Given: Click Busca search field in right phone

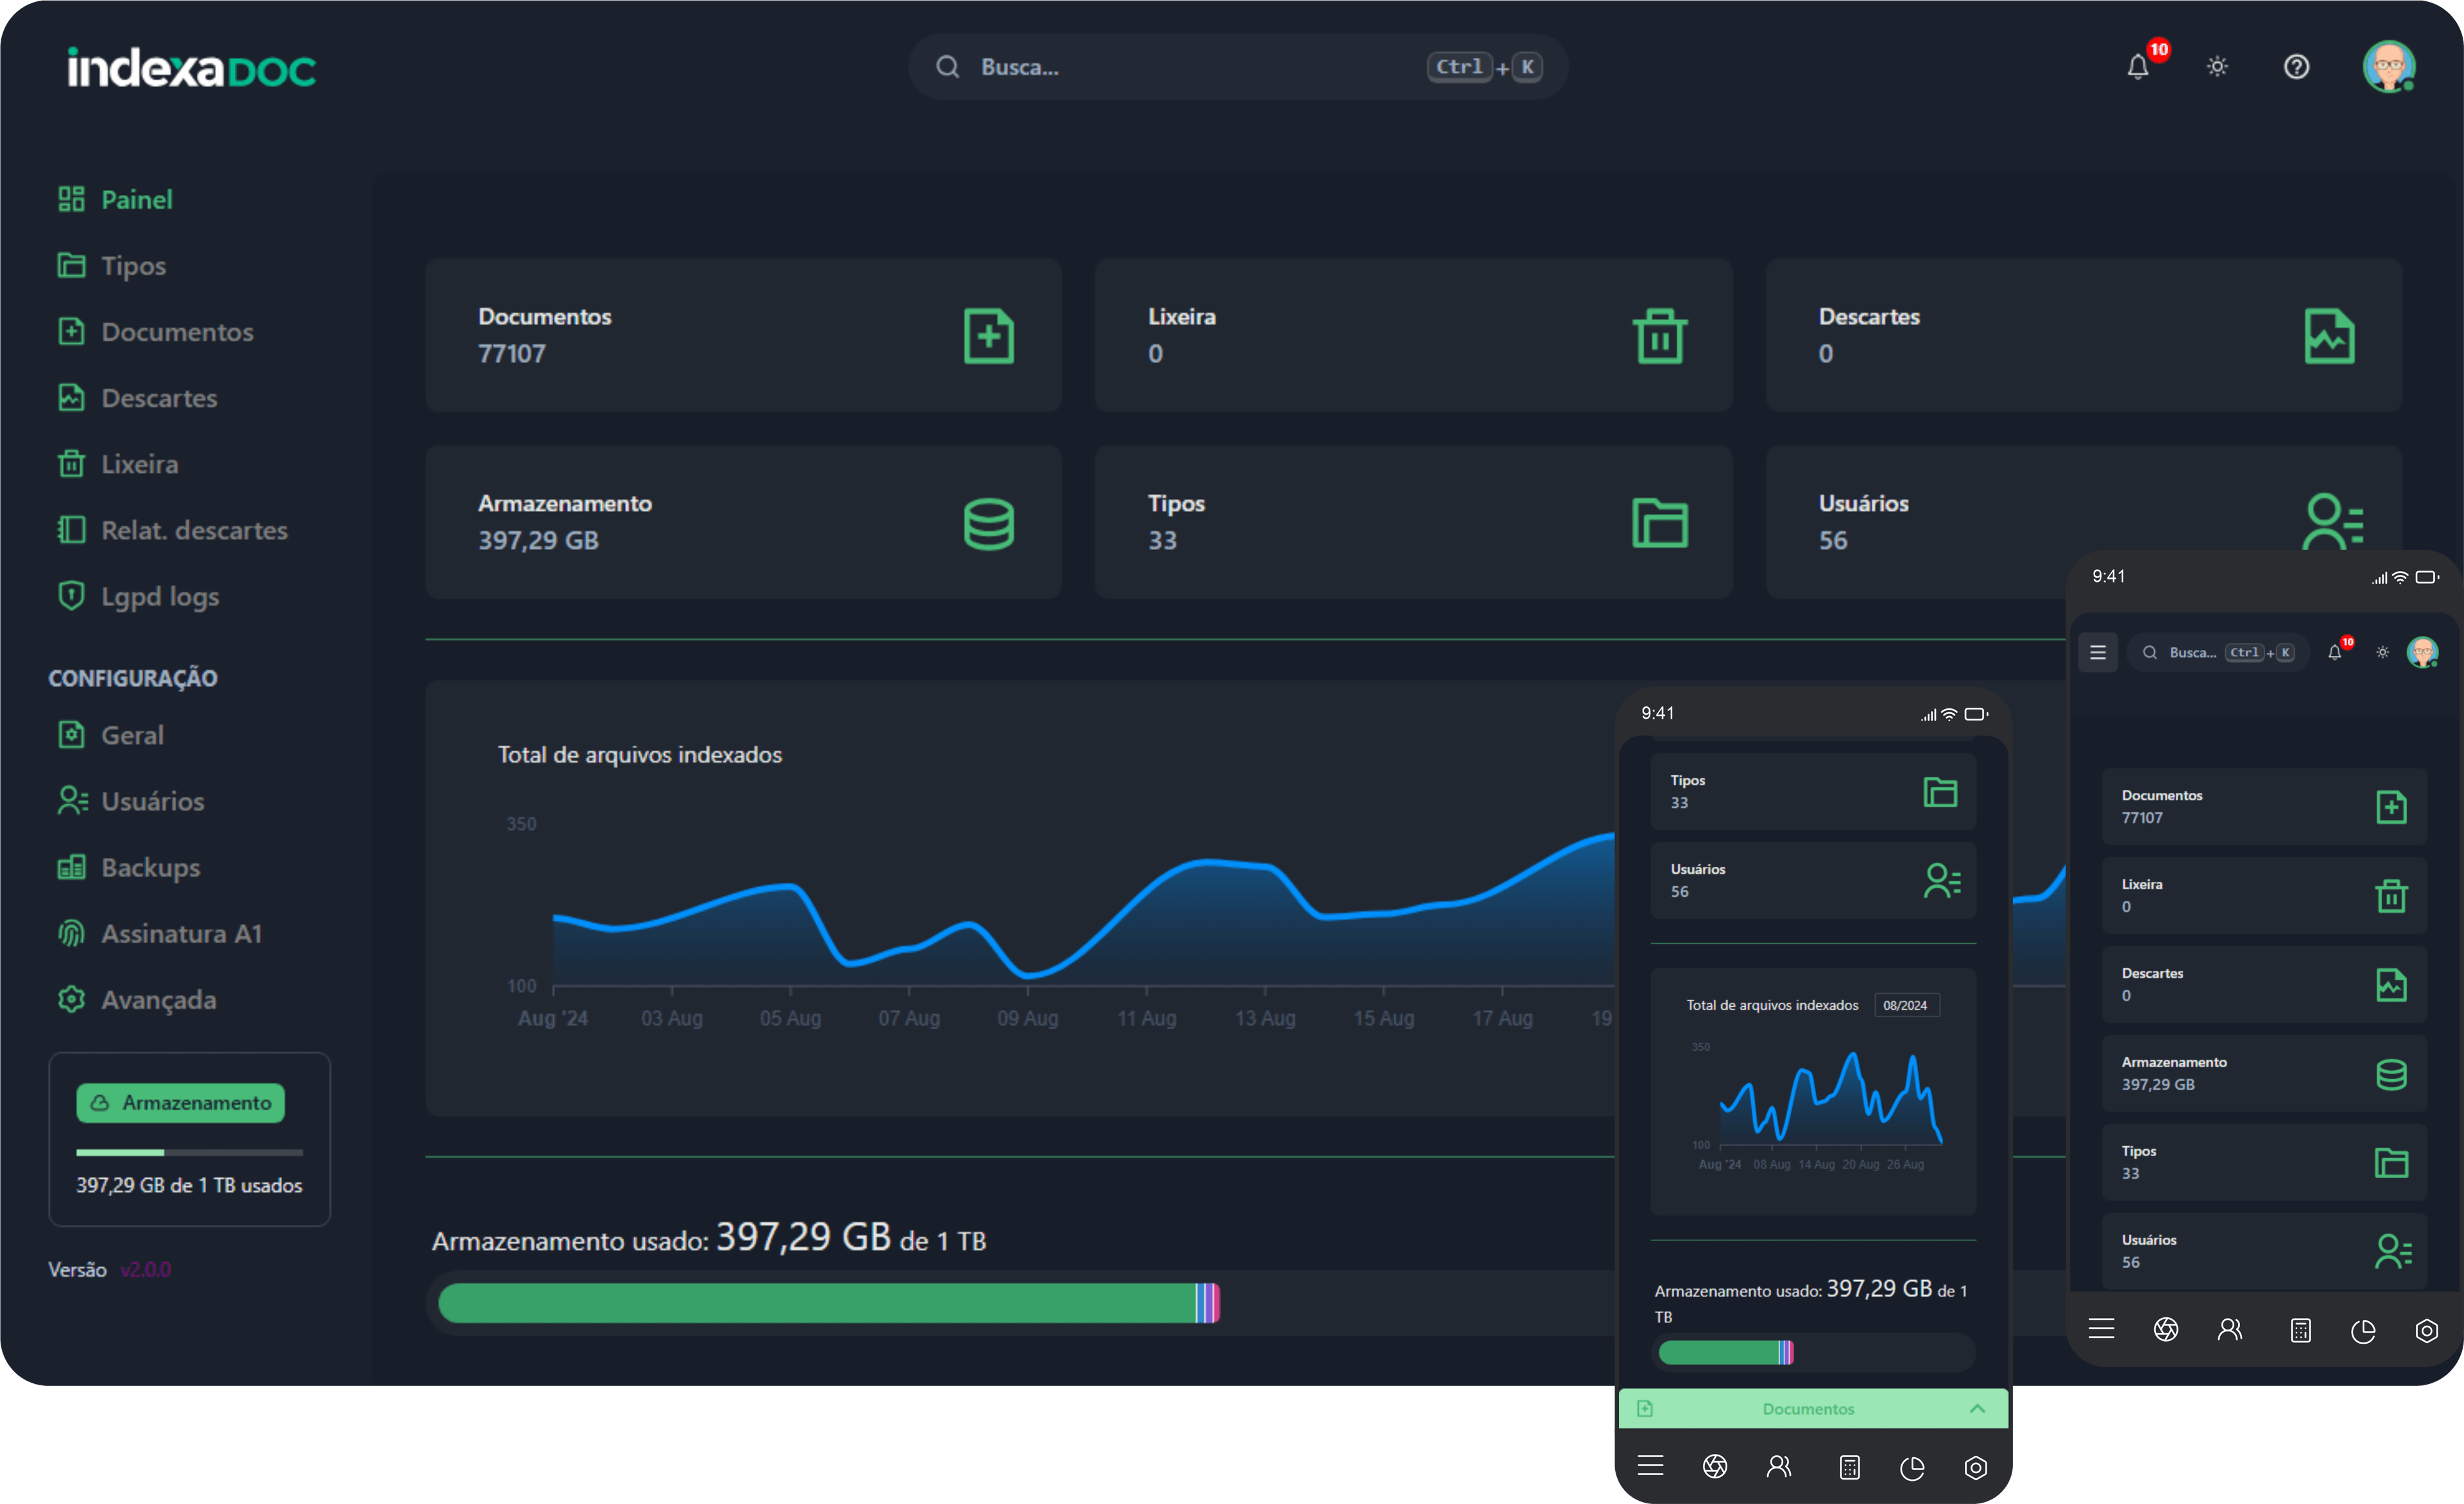Looking at the screenshot, I should pos(2218,652).
